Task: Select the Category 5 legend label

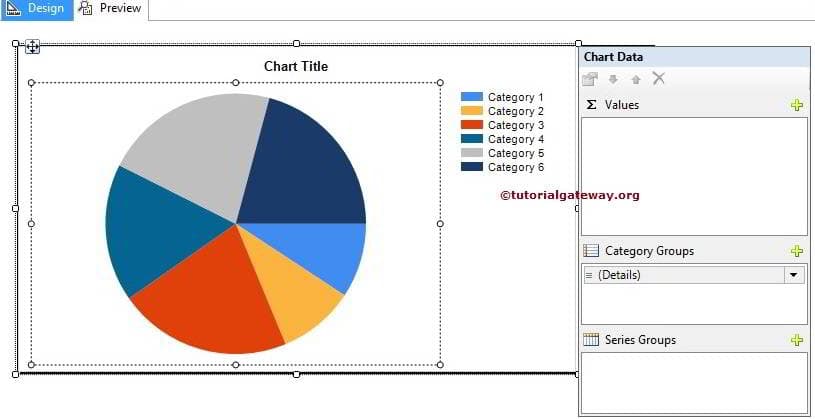Action: 516,153
